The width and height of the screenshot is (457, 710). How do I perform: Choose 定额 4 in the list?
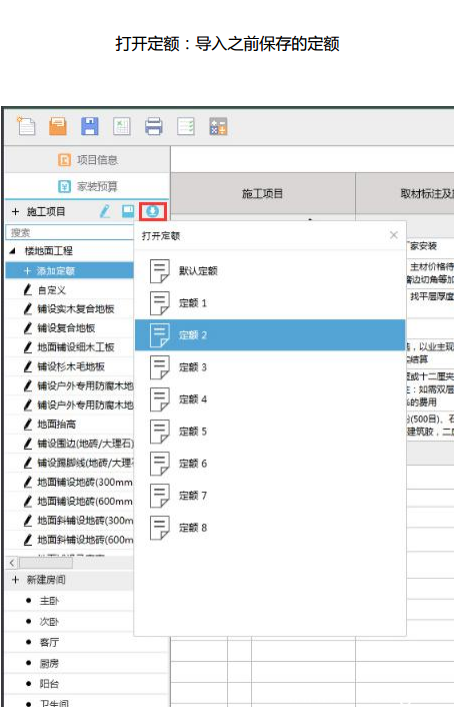pyautogui.click(x=270, y=399)
